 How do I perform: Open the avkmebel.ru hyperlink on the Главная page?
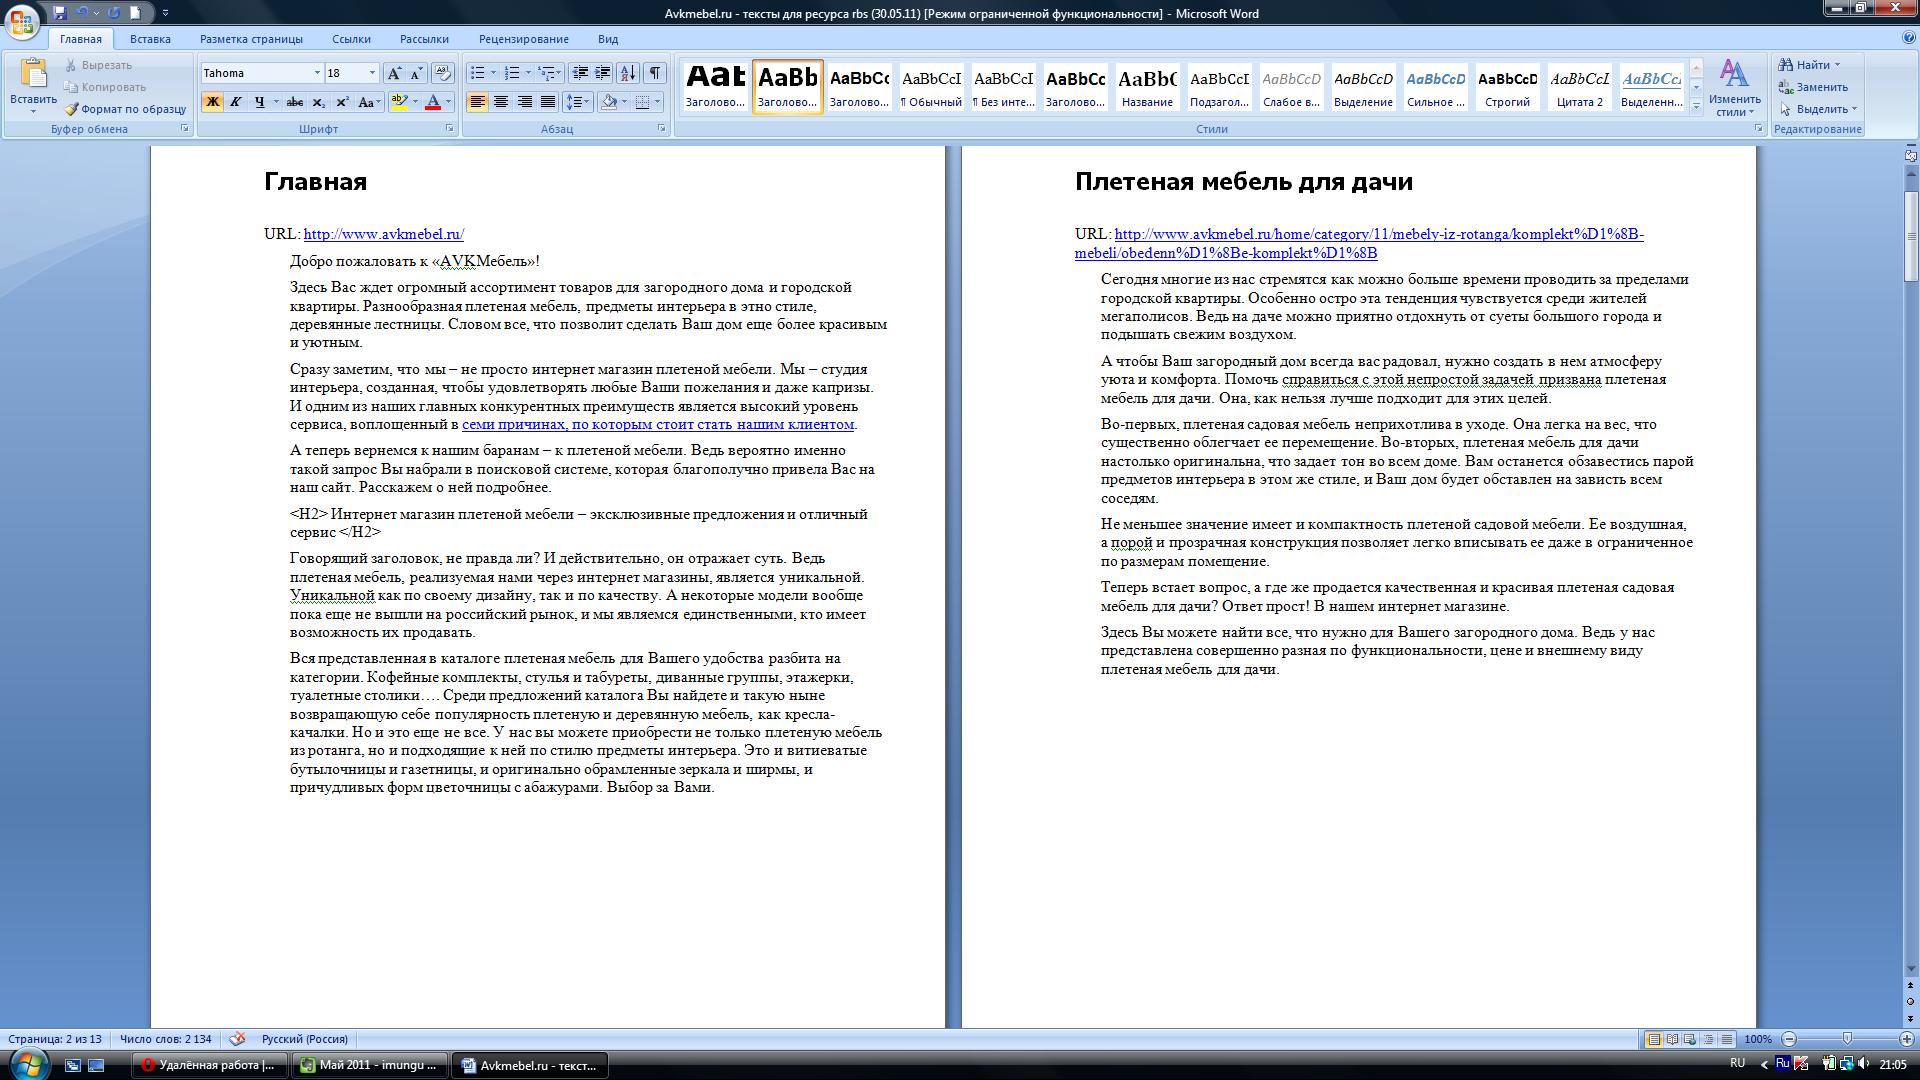pos(383,234)
